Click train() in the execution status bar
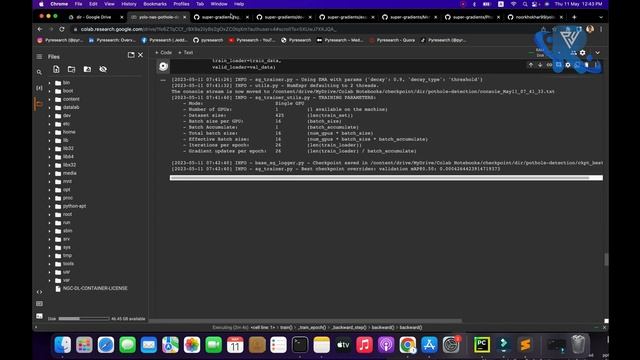Viewport: 640px width, 360px height. point(286,327)
